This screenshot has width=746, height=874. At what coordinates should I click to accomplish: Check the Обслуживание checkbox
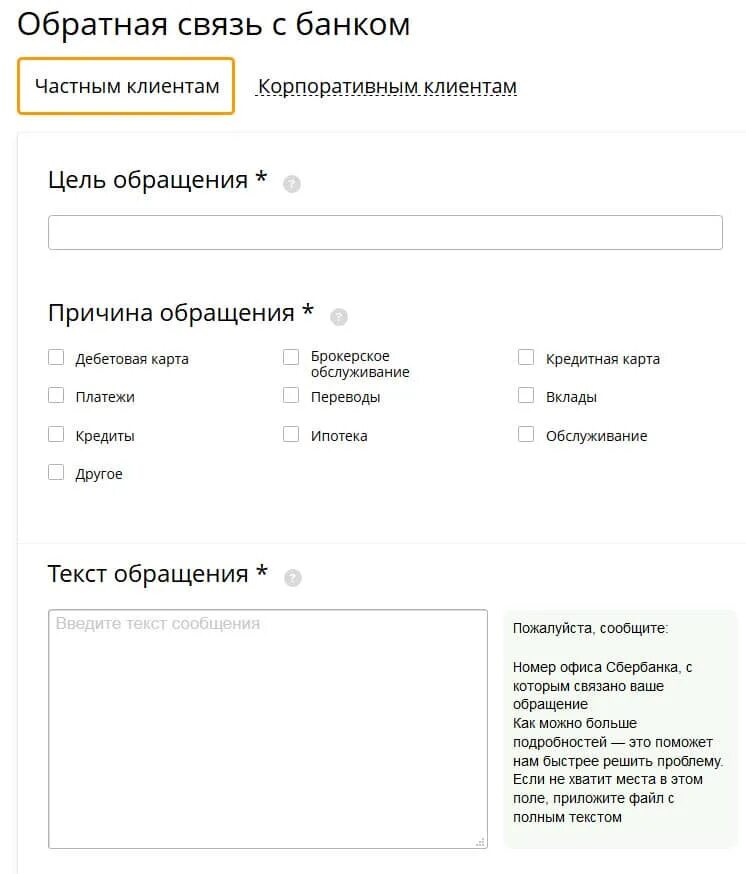[526, 434]
